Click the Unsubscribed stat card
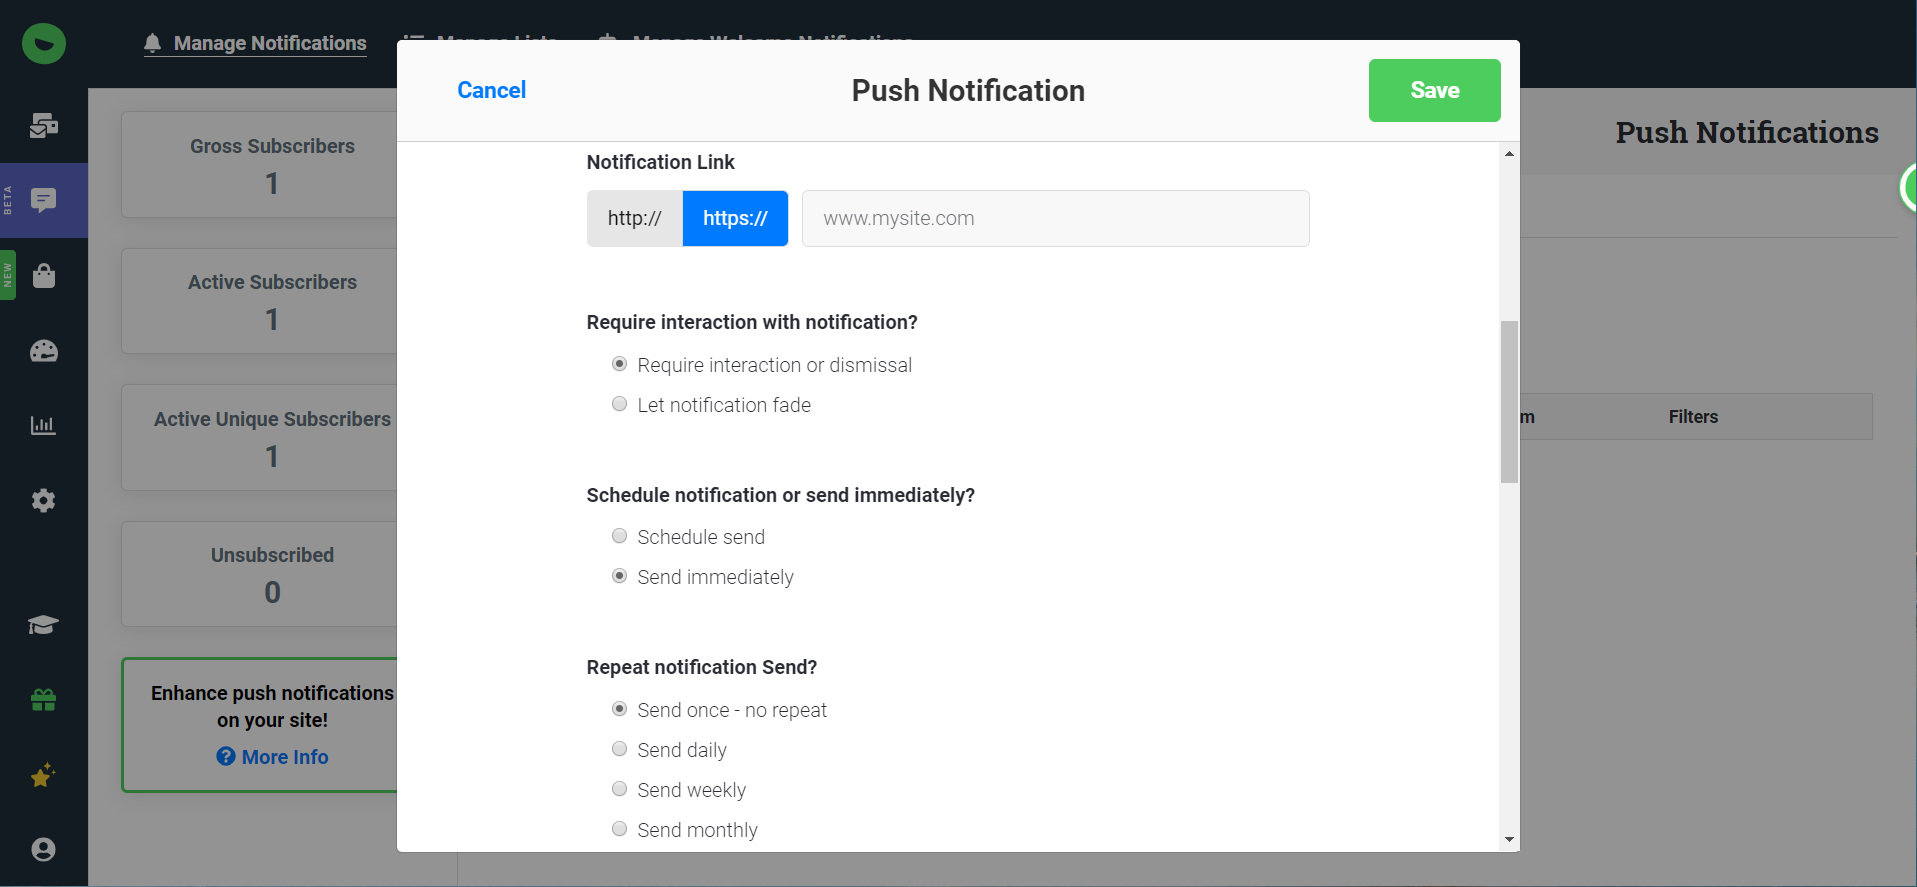 (x=260, y=574)
